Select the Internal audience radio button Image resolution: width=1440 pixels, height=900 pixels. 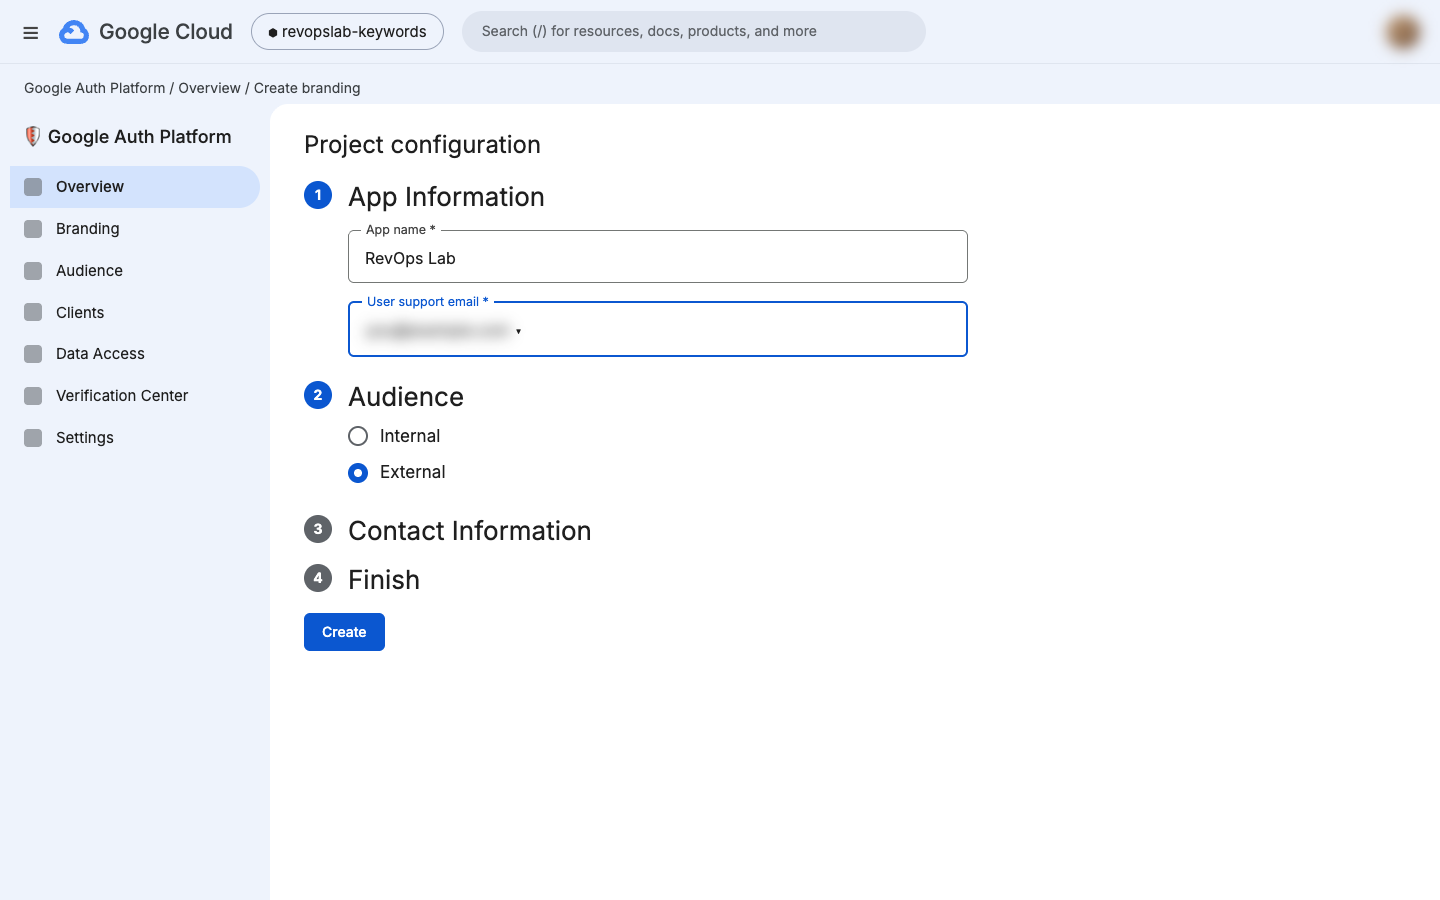(358, 436)
